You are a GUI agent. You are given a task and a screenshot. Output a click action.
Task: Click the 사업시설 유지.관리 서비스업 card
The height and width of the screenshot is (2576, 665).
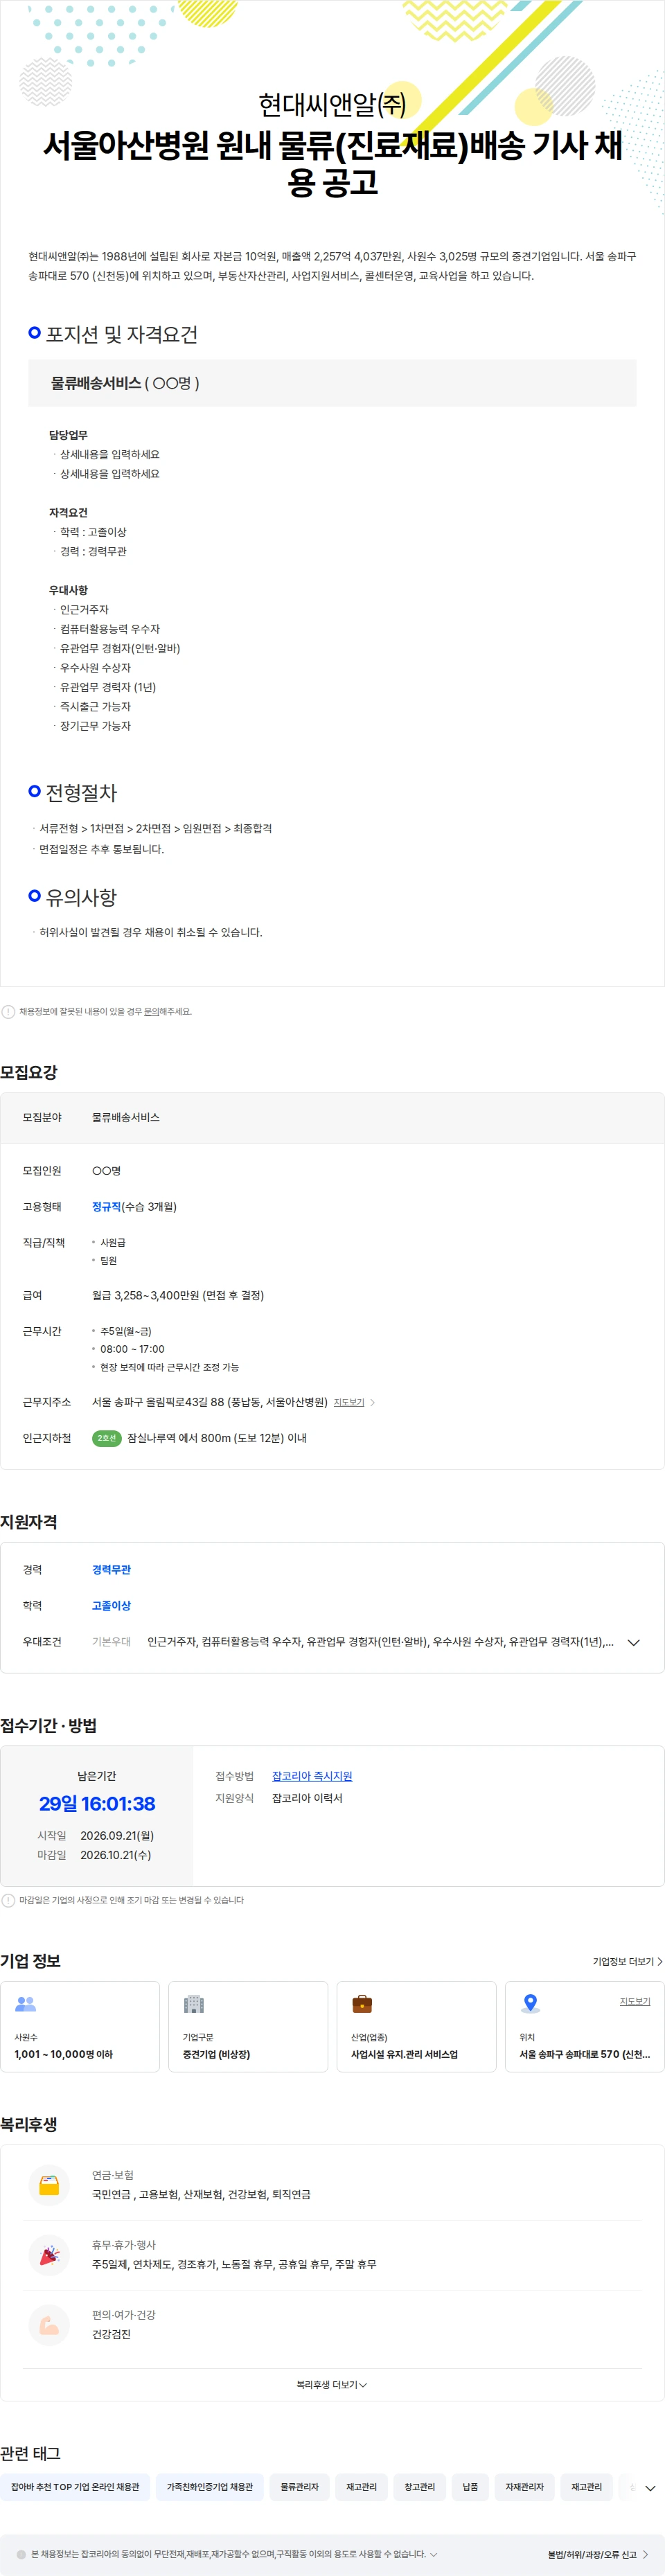416,2026
